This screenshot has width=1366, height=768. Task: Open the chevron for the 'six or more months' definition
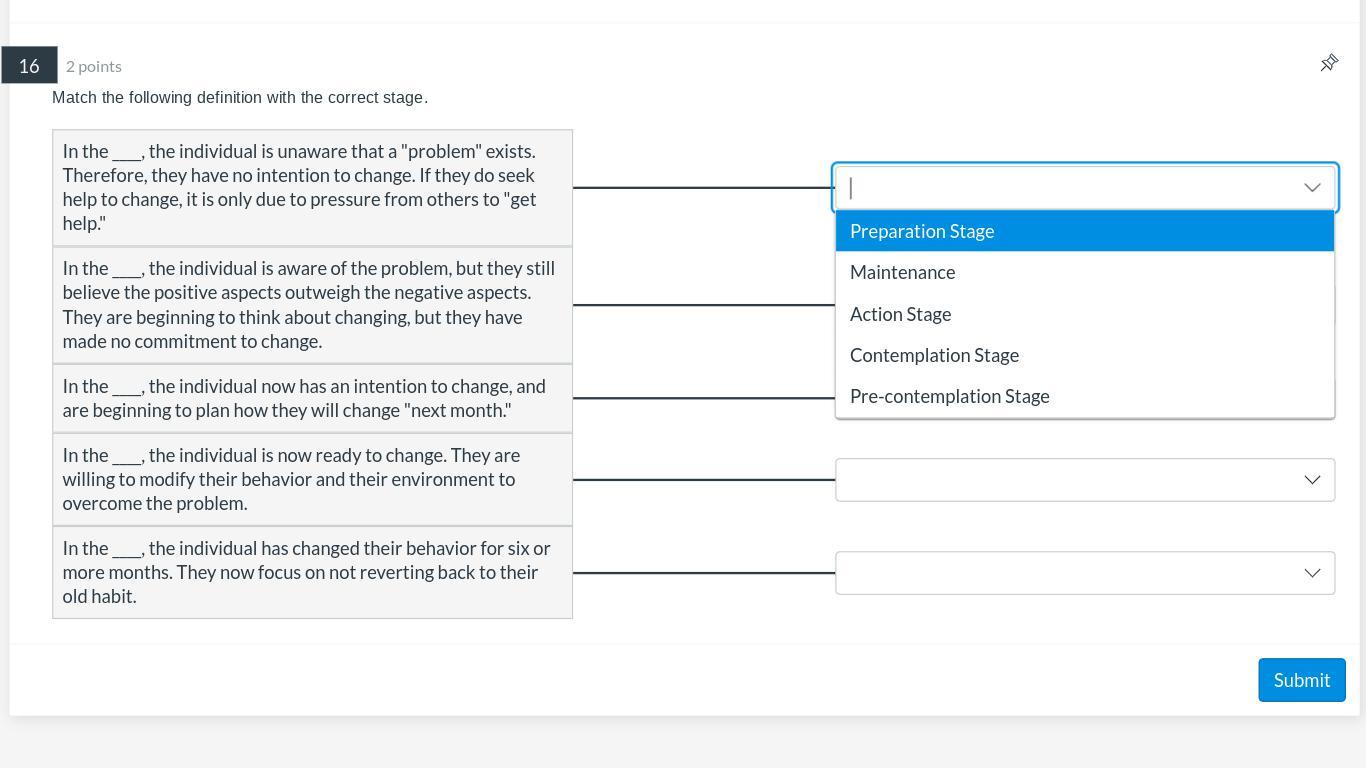(x=1312, y=573)
